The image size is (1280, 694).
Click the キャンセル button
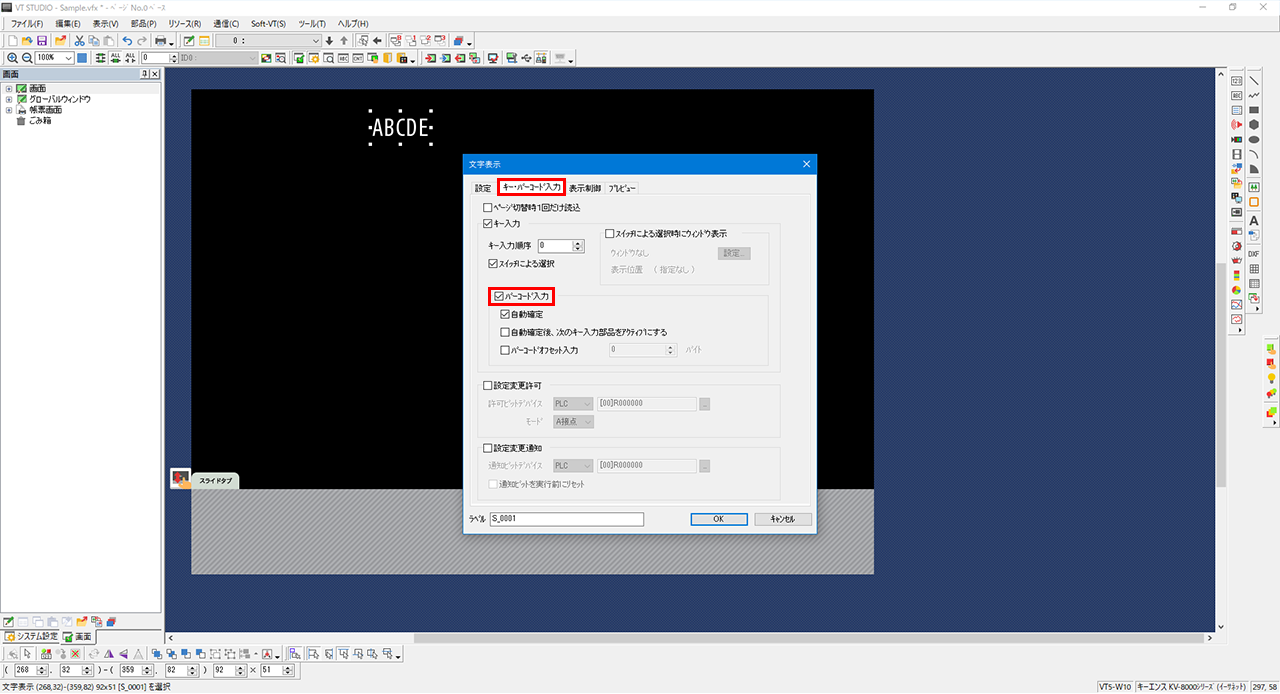[x=775, y=519]
